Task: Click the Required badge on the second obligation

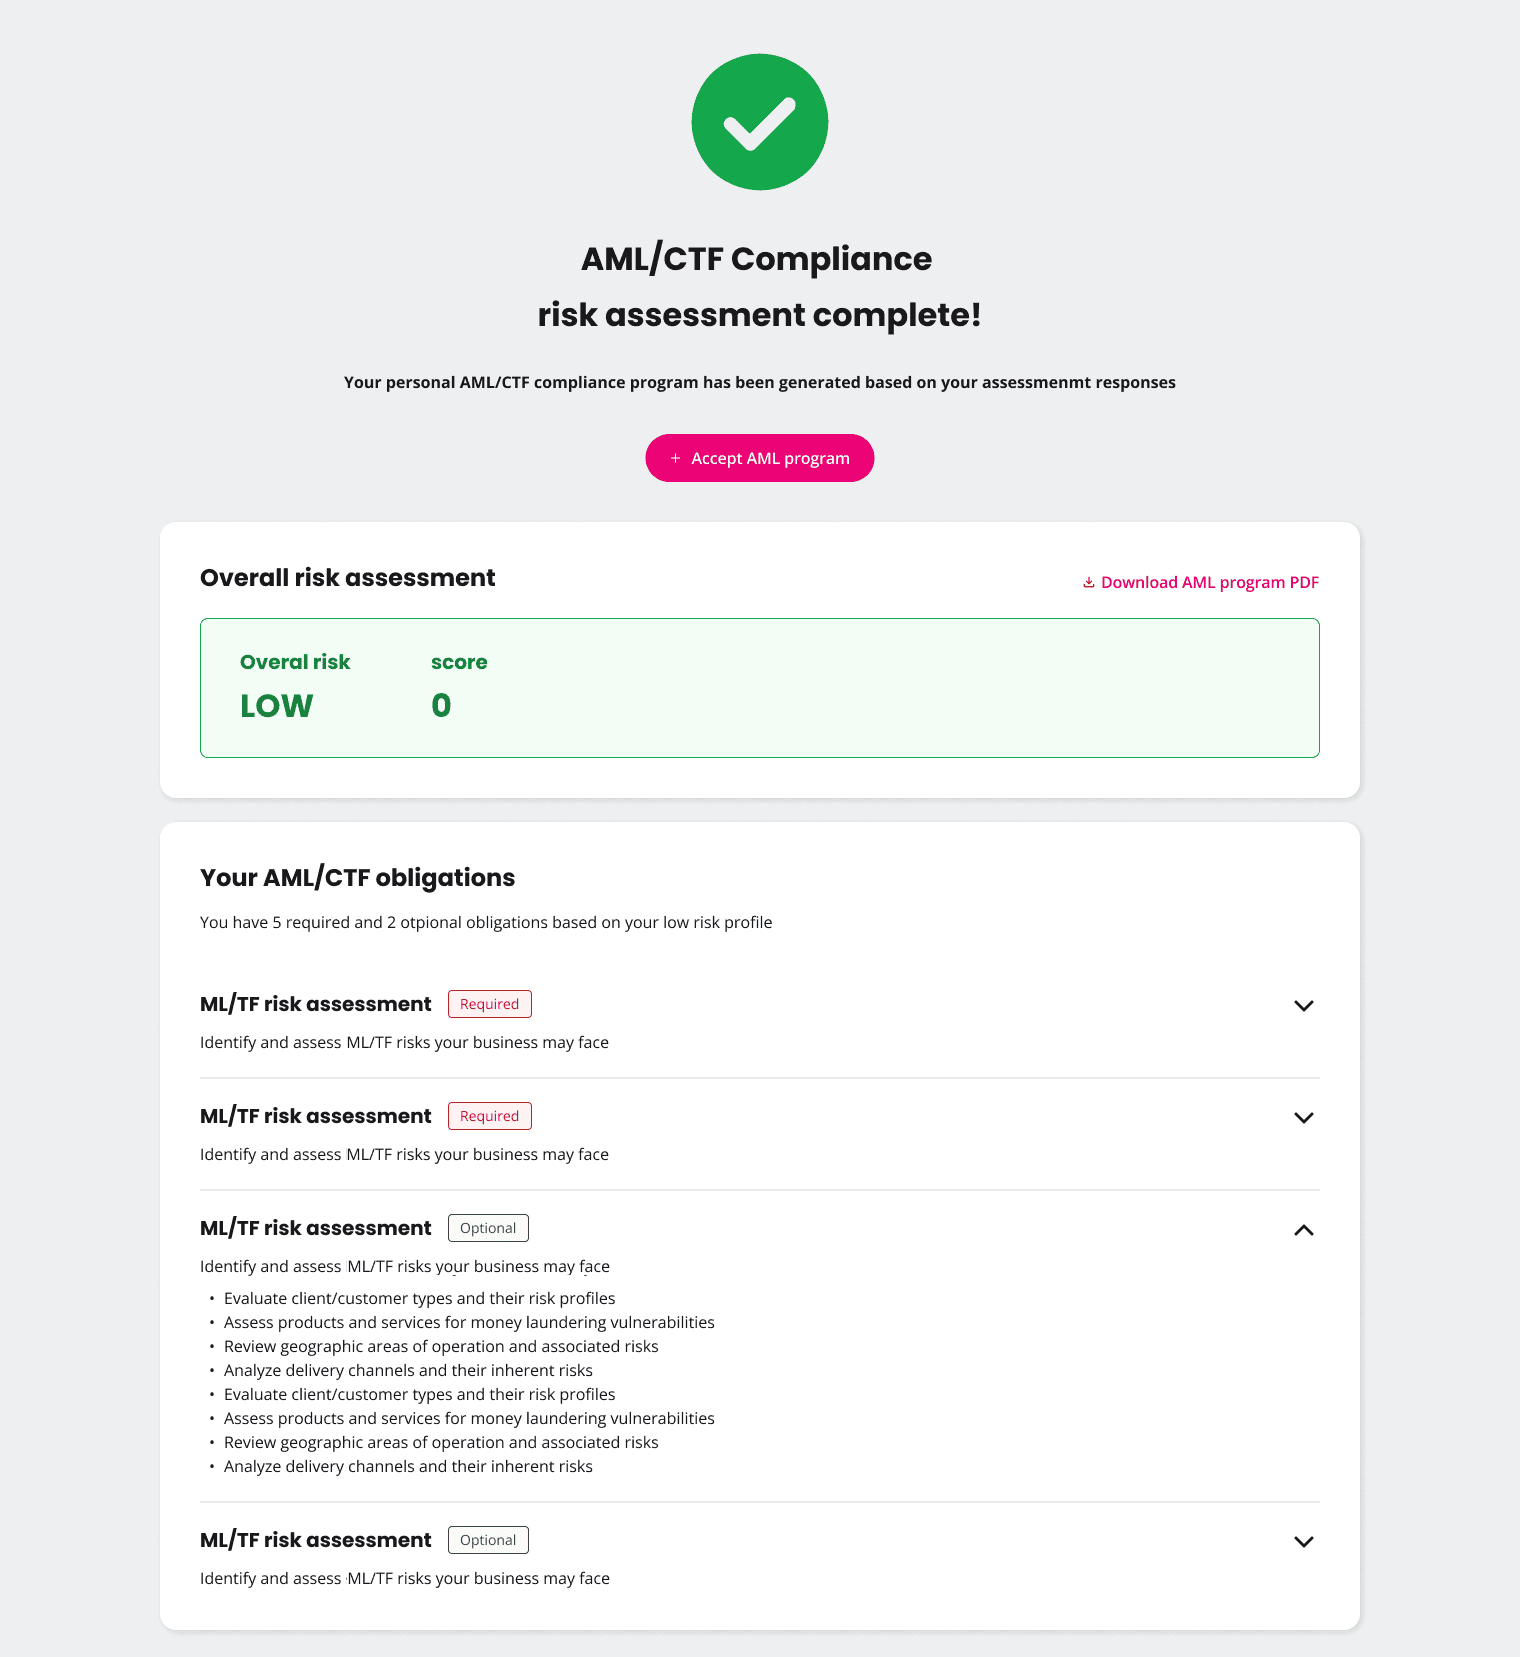Action: tap(489, 1116)
